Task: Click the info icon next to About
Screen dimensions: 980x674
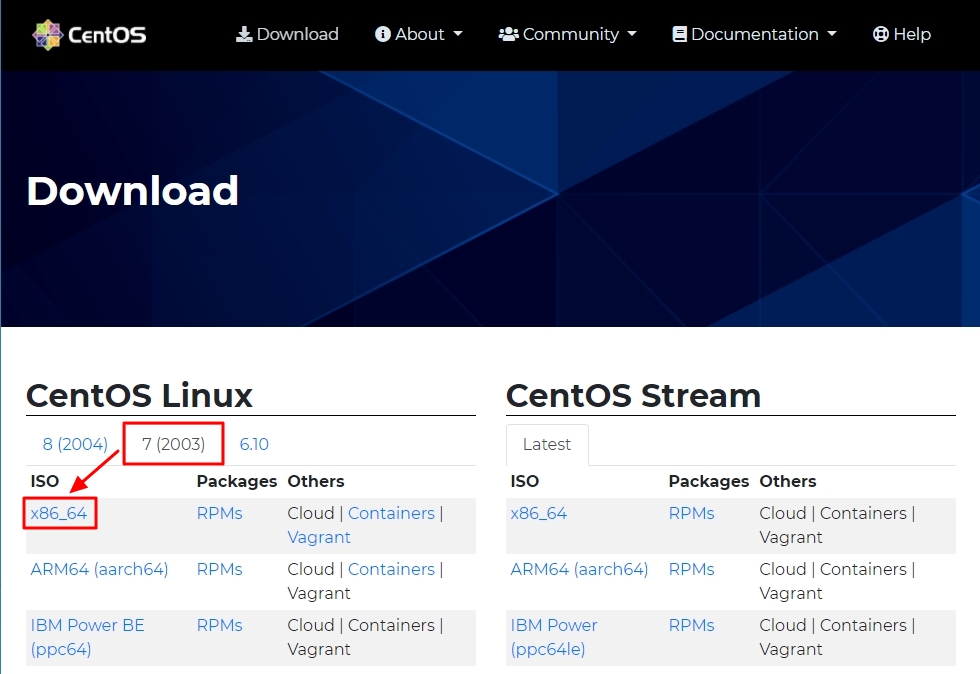Action: (x=382, y=33)
